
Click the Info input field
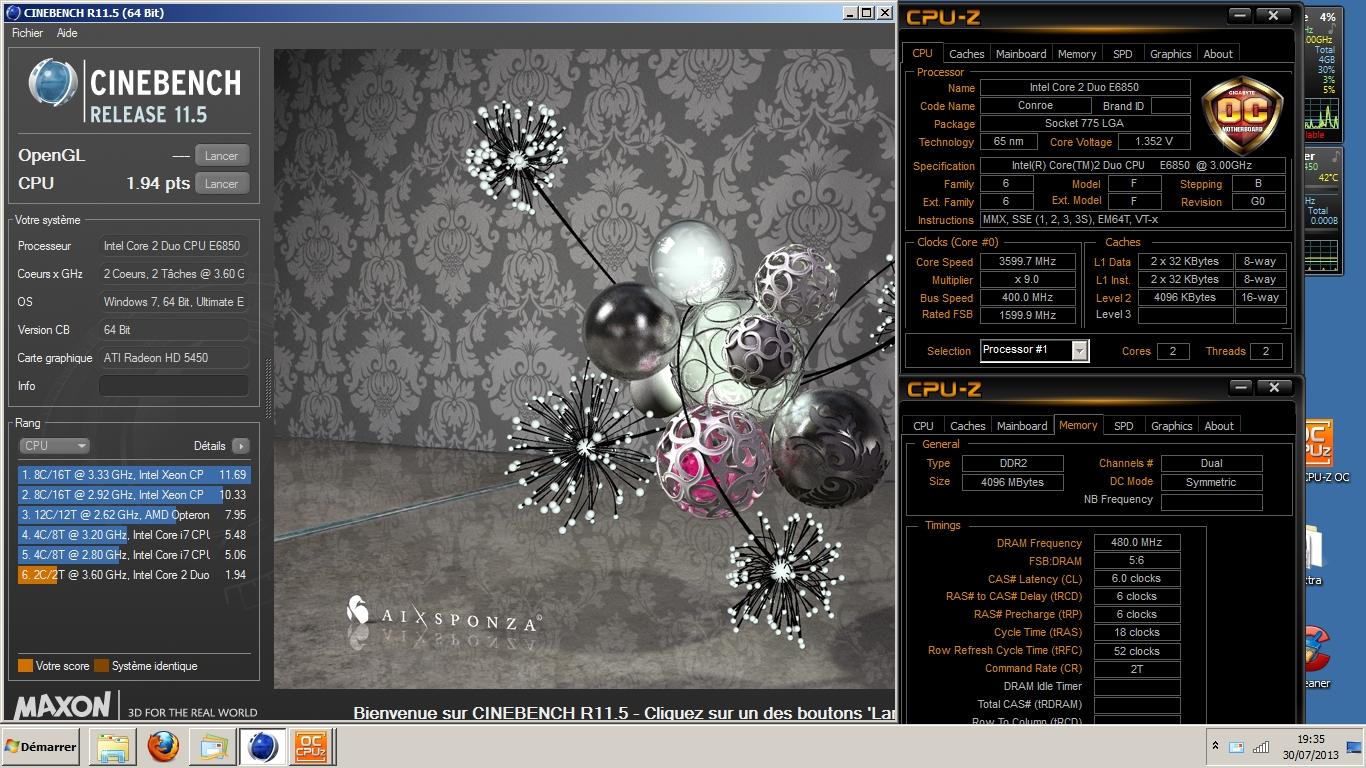(174, 385)
